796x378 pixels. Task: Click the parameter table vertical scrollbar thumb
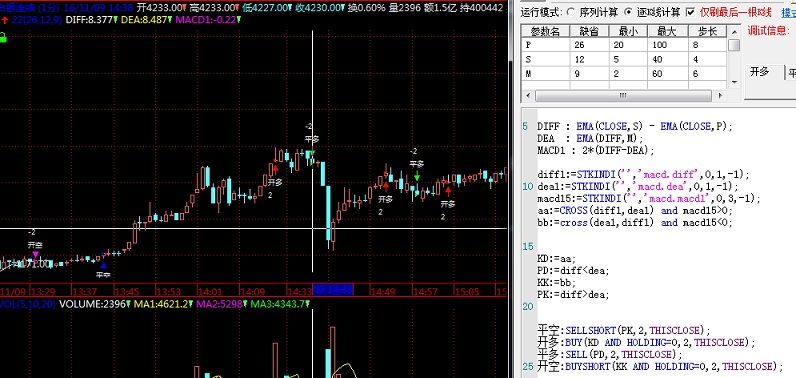pos(734,46)
